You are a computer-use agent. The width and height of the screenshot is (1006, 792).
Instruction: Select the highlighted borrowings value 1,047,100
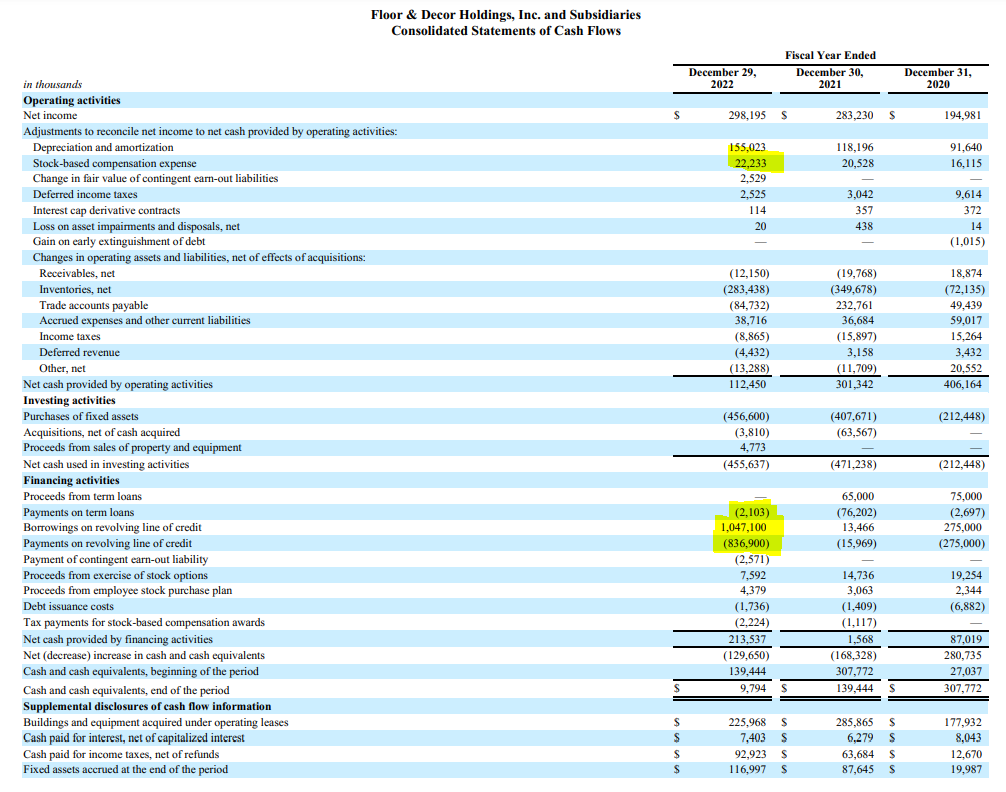tap(744, 528)
